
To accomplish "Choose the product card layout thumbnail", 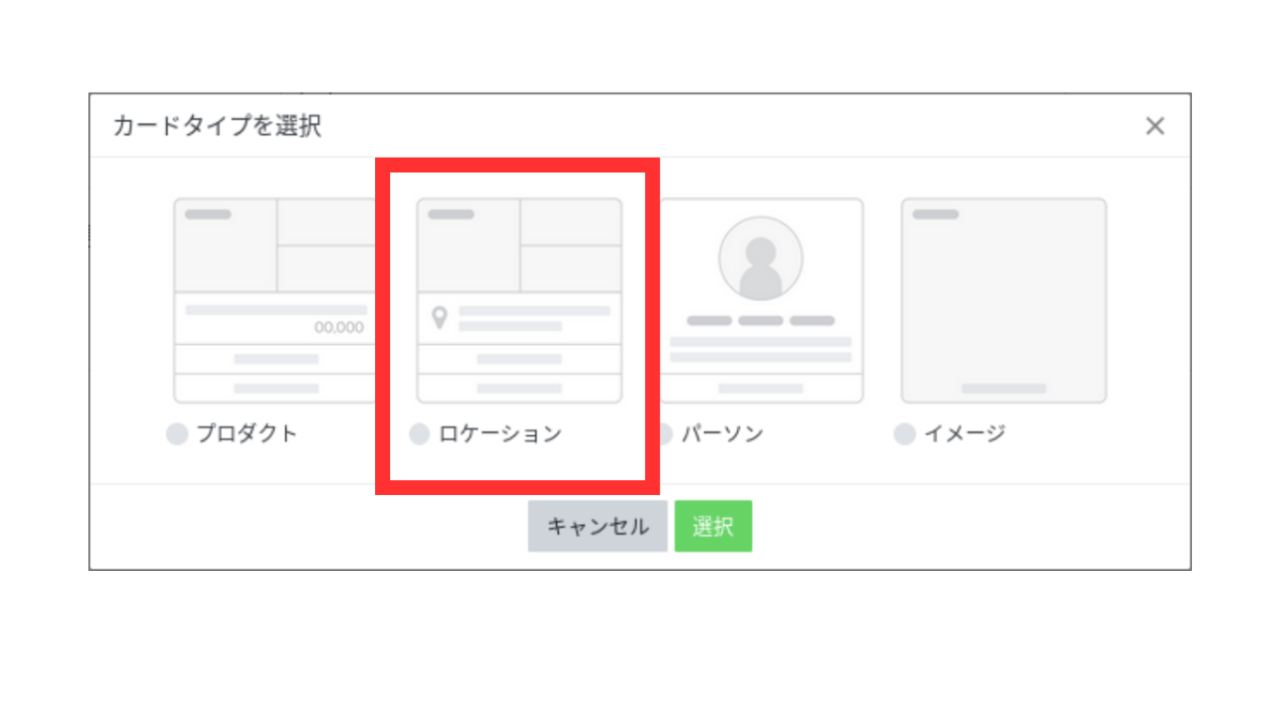I will (x=276, y=300).
